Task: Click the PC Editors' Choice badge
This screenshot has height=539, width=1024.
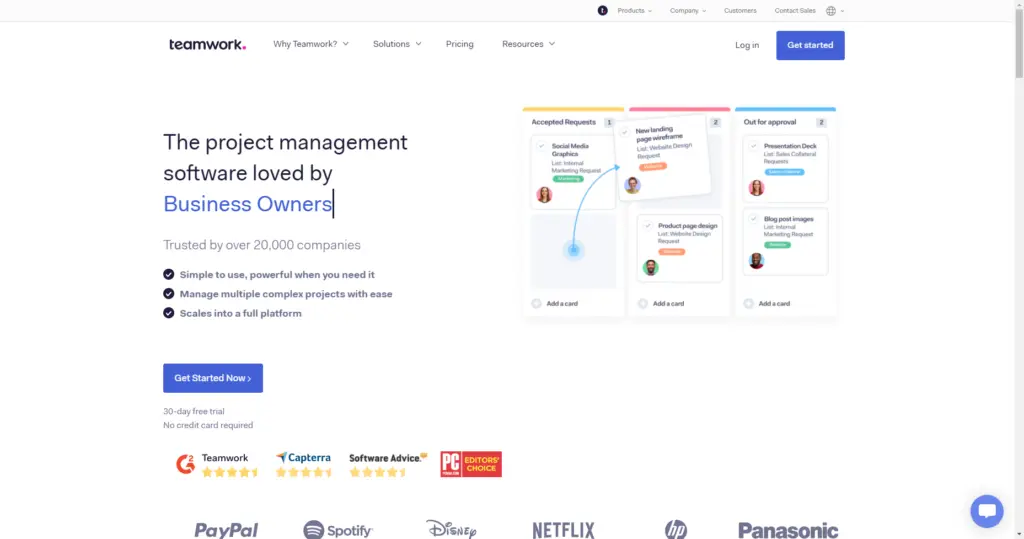Action: point(471,464)
